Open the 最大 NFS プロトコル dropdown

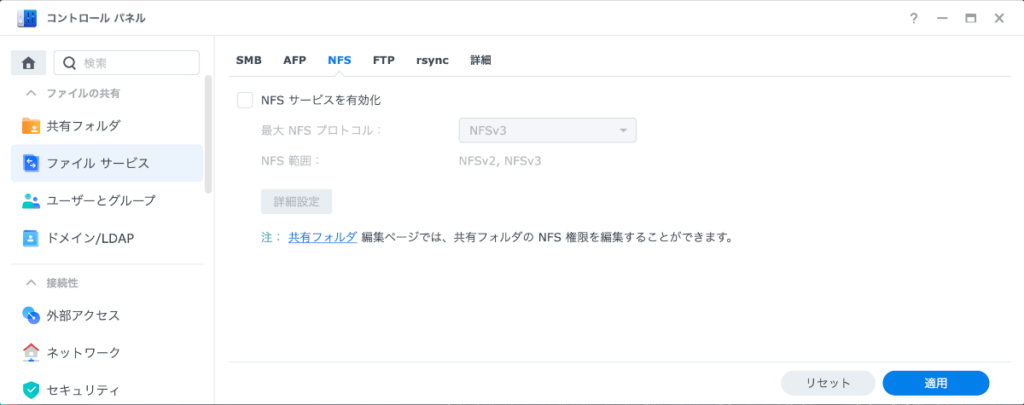click(547, 130)
